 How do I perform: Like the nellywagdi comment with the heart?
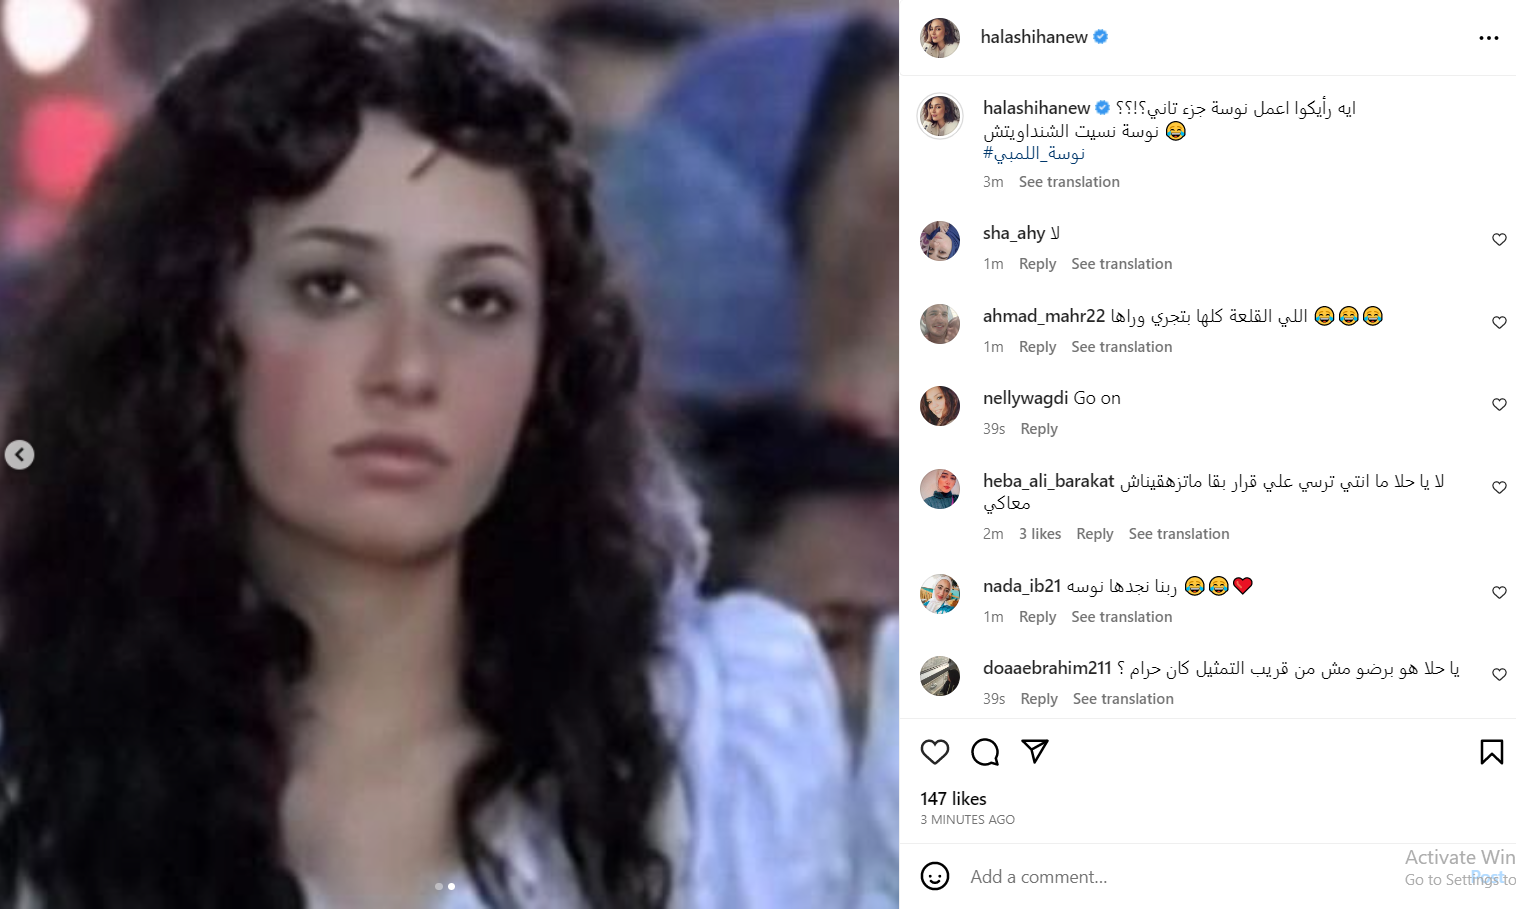(1499, 405)
